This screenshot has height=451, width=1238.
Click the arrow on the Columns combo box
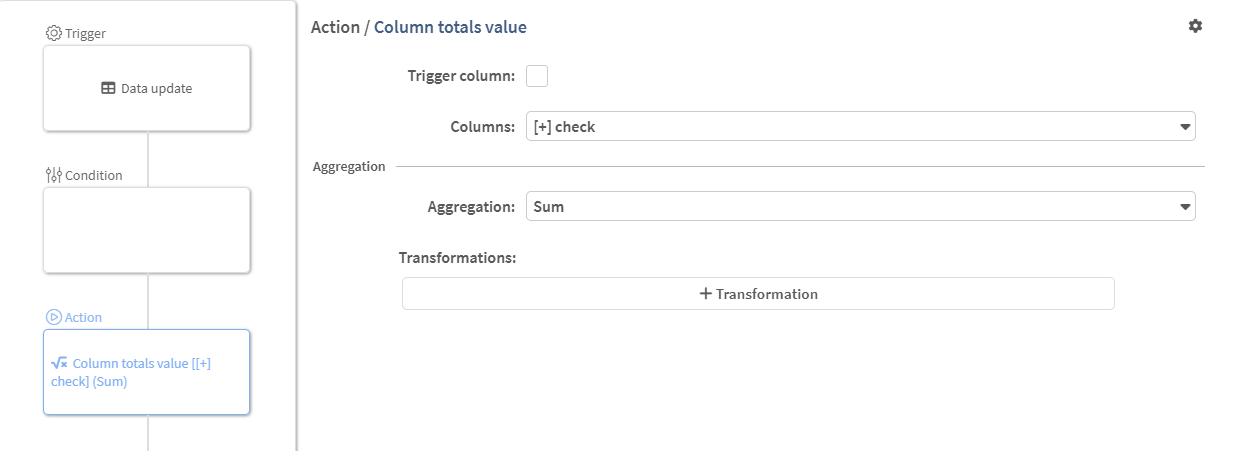point(1185,127)
